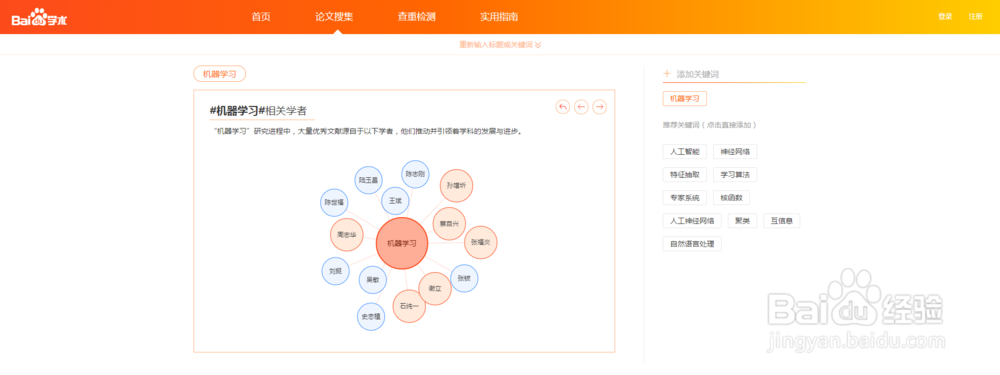Viewport: 1000px width, 375px height.
Task: Open the 查重检测 tab
Action: (x=416, y=17)
